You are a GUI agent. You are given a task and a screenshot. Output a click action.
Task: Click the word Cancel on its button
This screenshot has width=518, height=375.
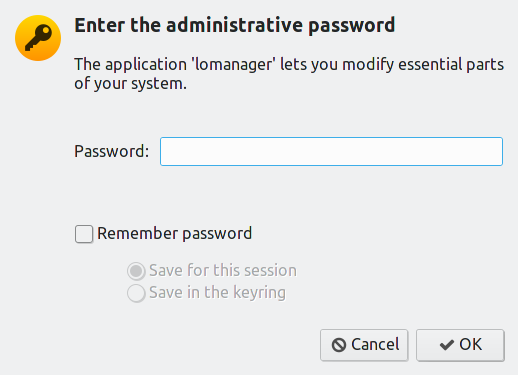[x=375, y=345]
